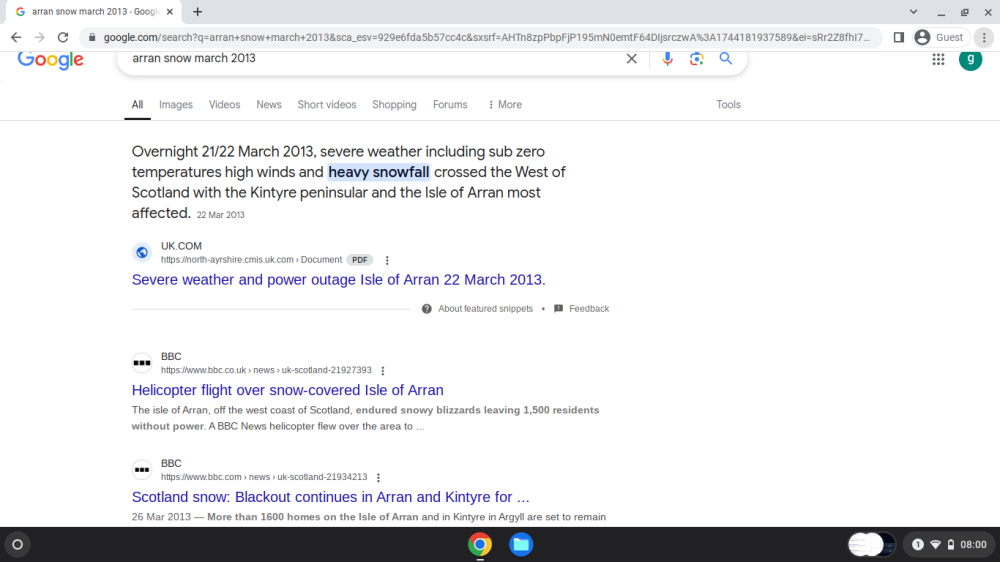Switch to the Short videos tab
Image resolution: width=1000 pixels, height=562 pixels.
coord(327,105)
